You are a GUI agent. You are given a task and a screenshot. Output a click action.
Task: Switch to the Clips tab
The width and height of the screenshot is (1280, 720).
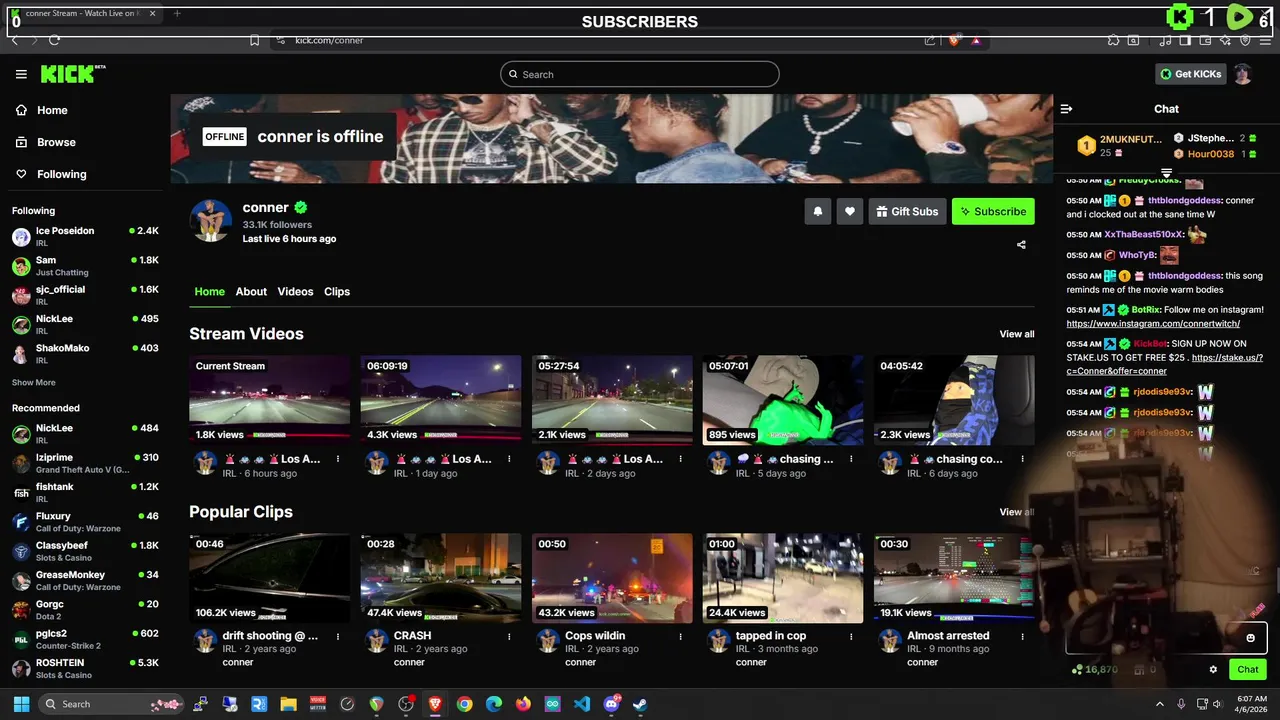[337, 291]
